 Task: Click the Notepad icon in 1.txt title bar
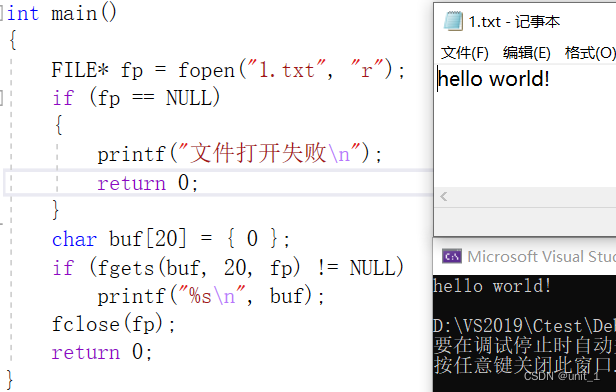[x=453, y=21]
